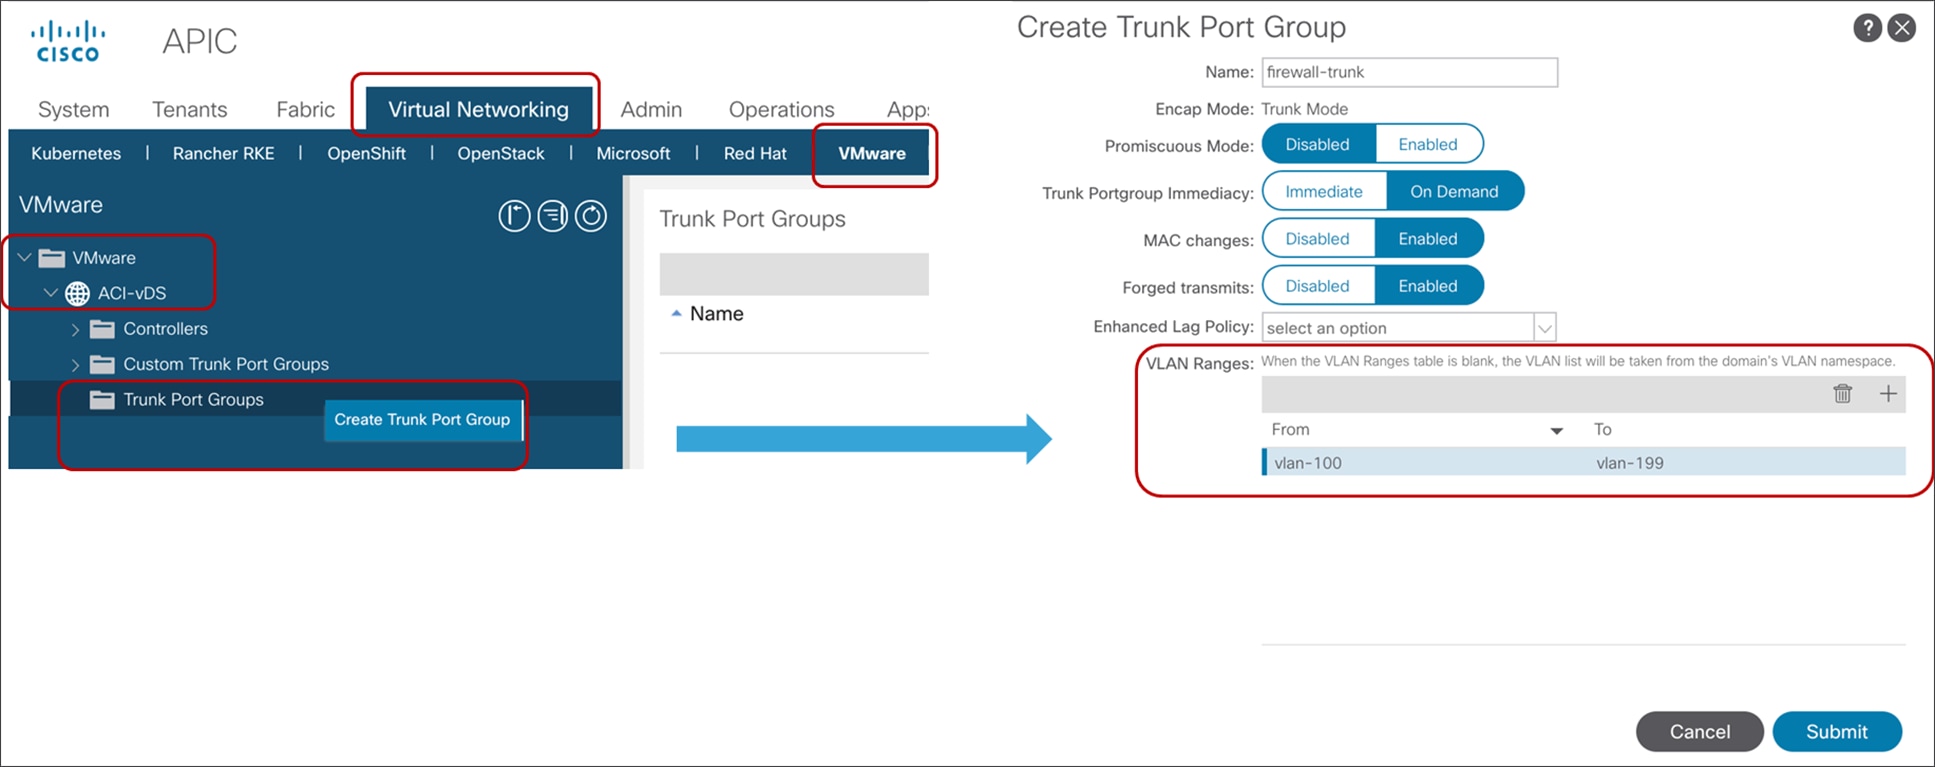Collapse the VMware tree node
Screen dimensions: 1935x767
[24, 258]
